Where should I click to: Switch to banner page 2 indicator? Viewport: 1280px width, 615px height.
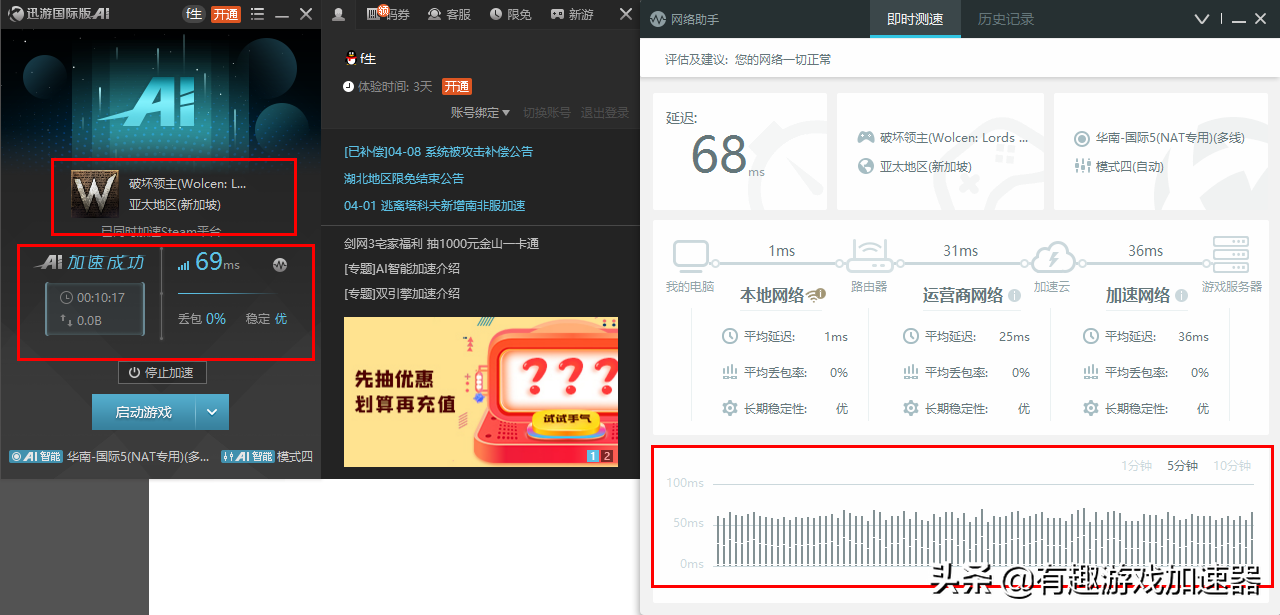coord(606,456)
